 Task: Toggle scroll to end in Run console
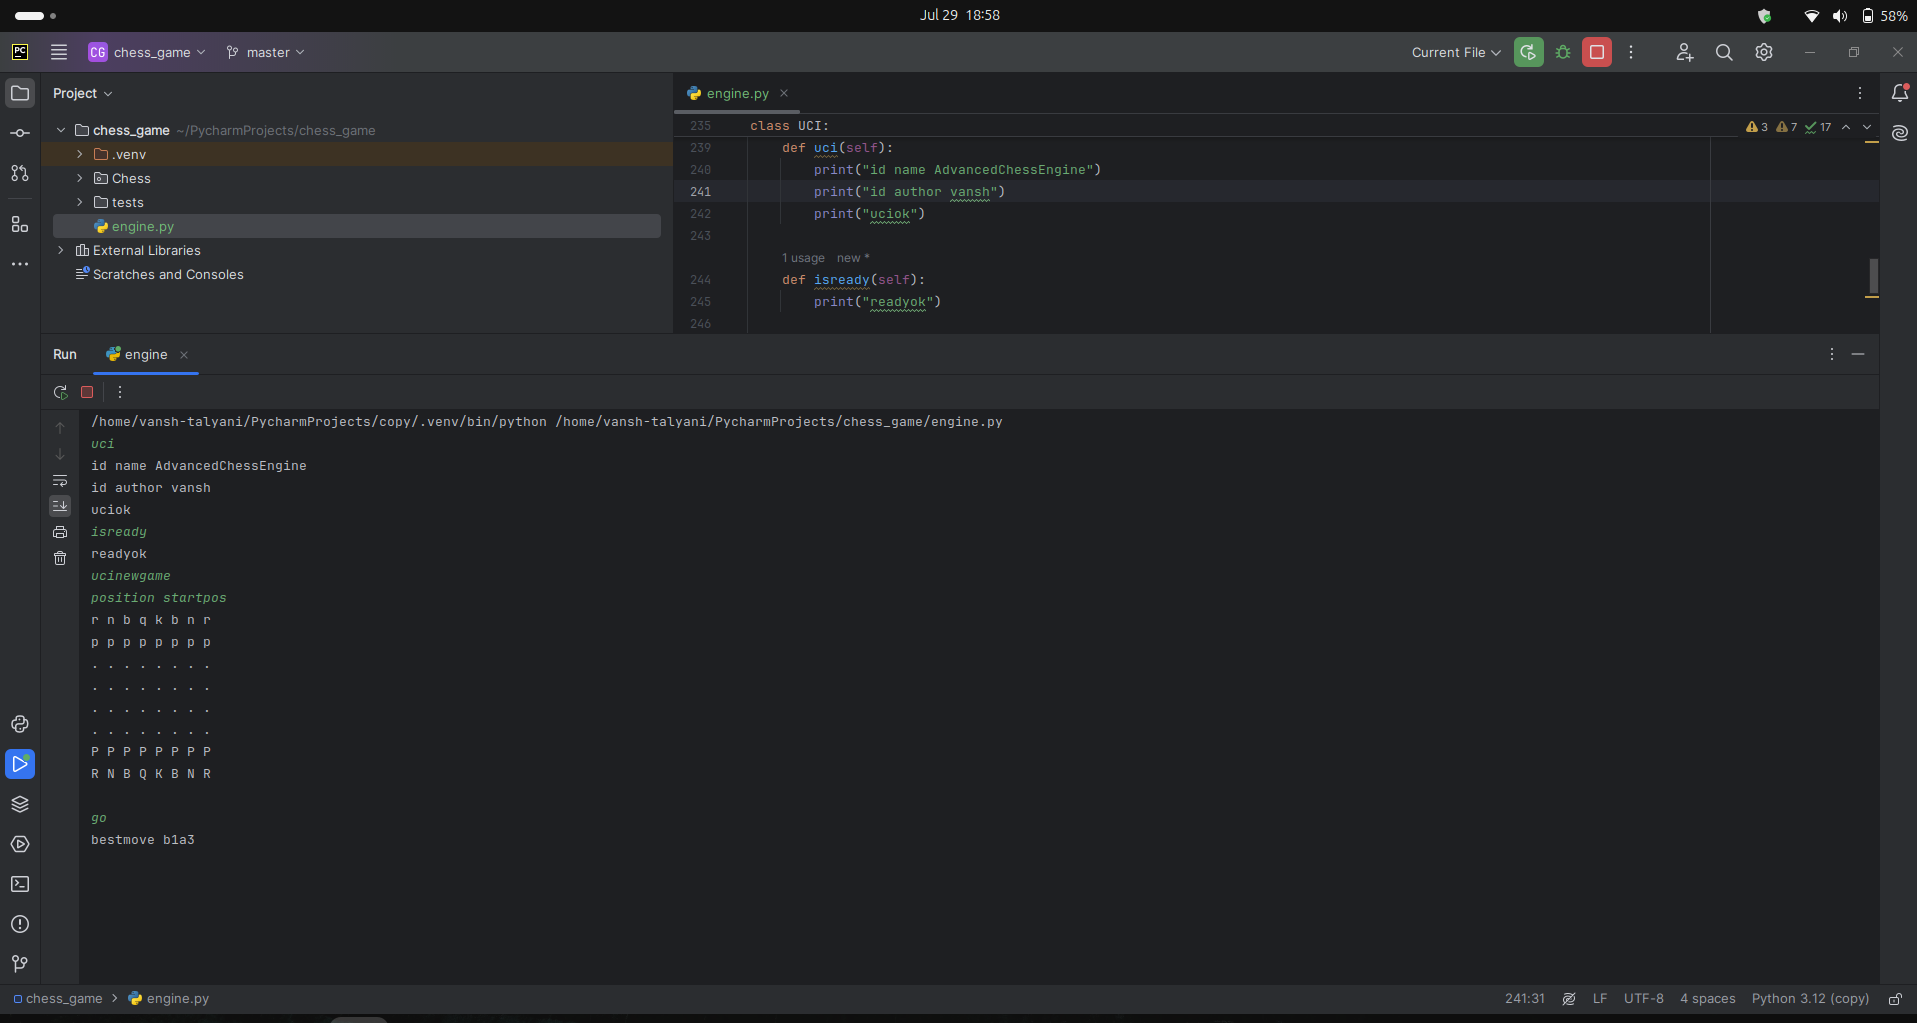pos(60,506)
